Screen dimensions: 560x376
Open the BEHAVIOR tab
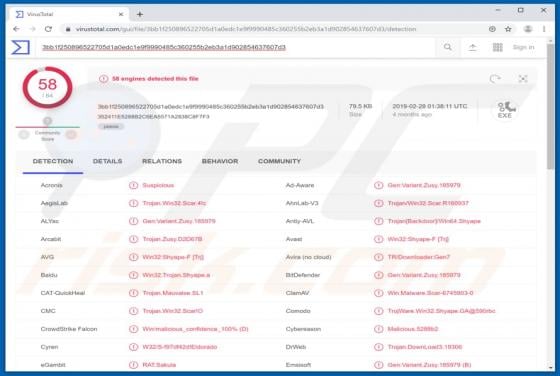pos(220,161)
